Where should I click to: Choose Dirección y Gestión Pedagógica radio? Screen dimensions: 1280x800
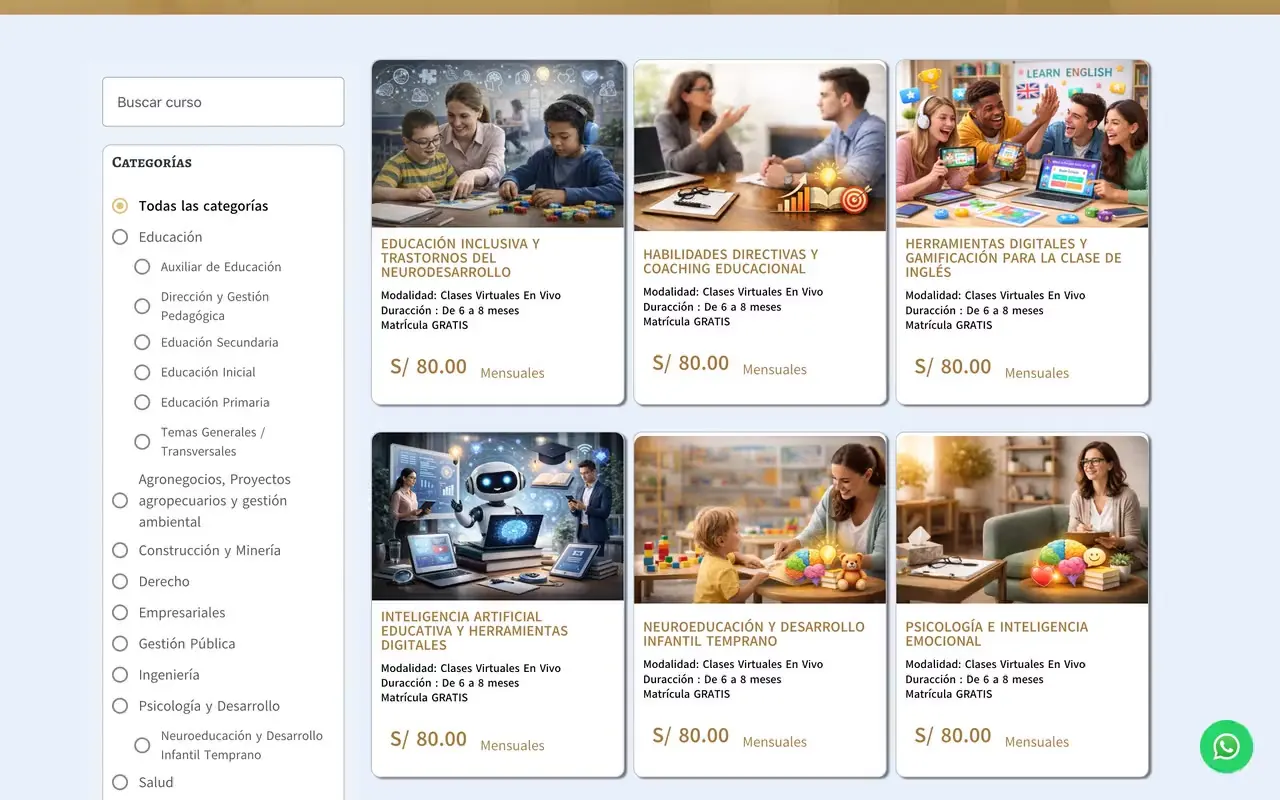[142, 306]
